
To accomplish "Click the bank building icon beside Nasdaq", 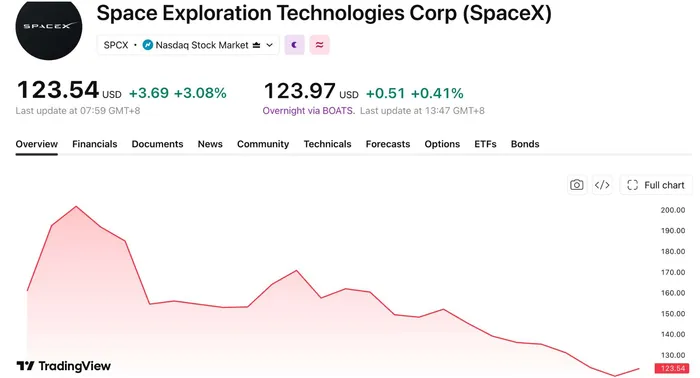I will [256, 45].
